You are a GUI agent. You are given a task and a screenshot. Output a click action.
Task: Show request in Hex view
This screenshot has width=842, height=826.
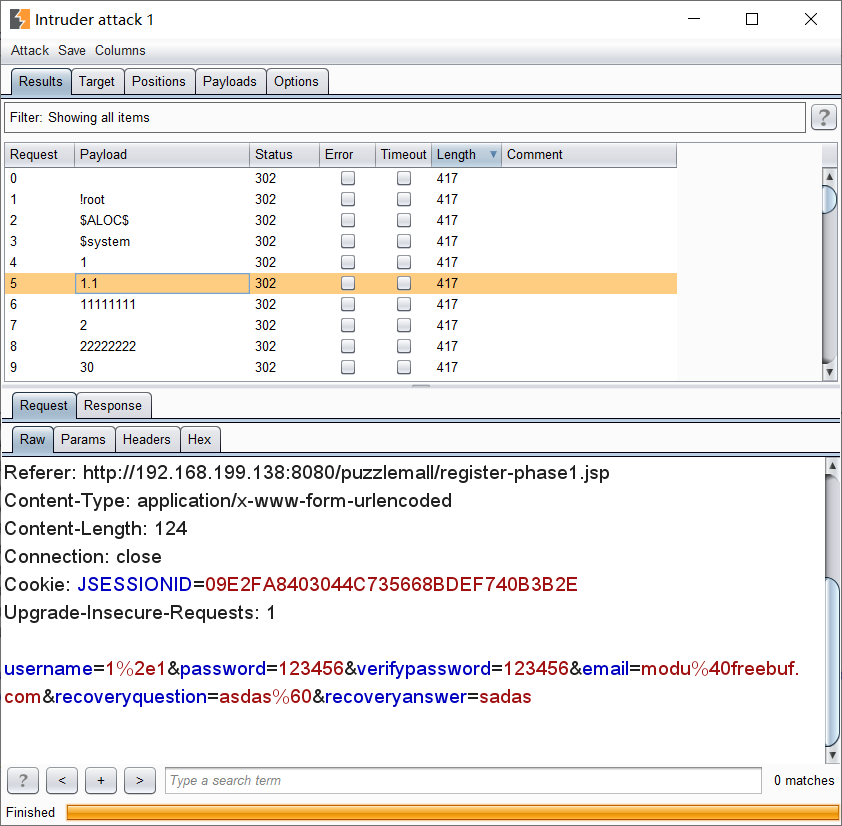pyautogui.click(x=200, y=439)
